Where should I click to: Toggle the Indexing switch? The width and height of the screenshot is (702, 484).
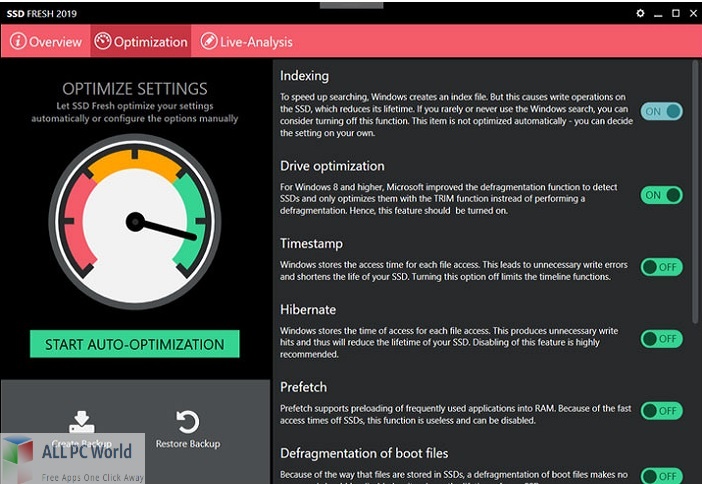(661, 111)
